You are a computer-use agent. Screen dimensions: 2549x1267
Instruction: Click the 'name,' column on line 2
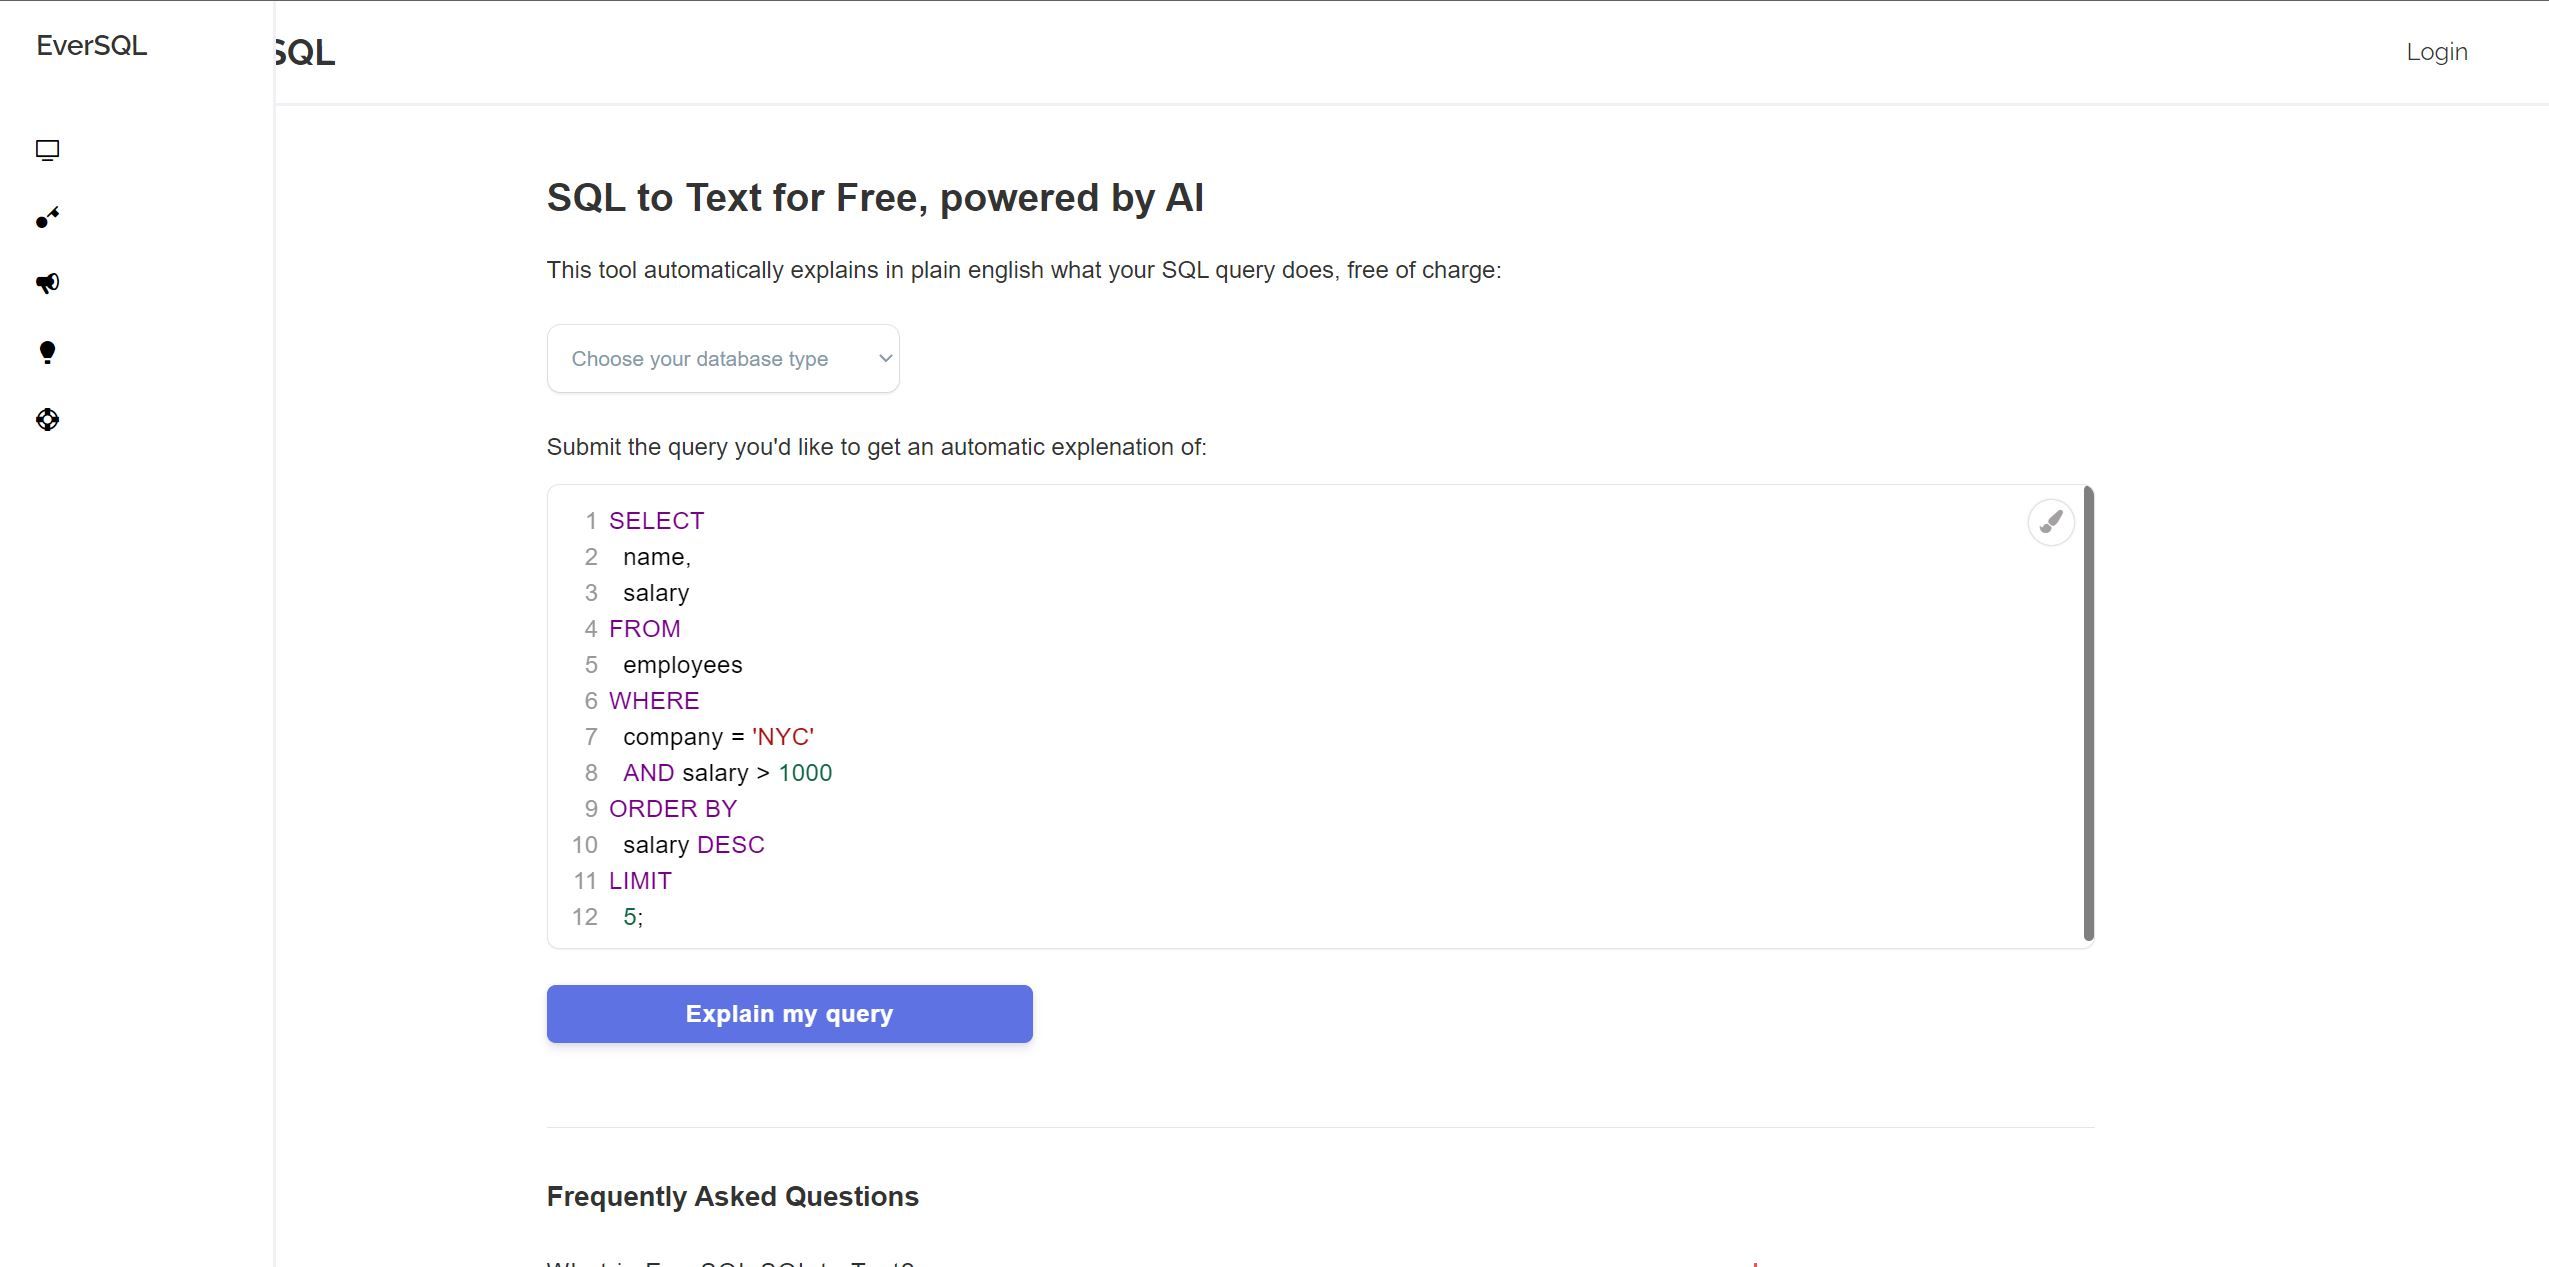click(x=656, y=557)
